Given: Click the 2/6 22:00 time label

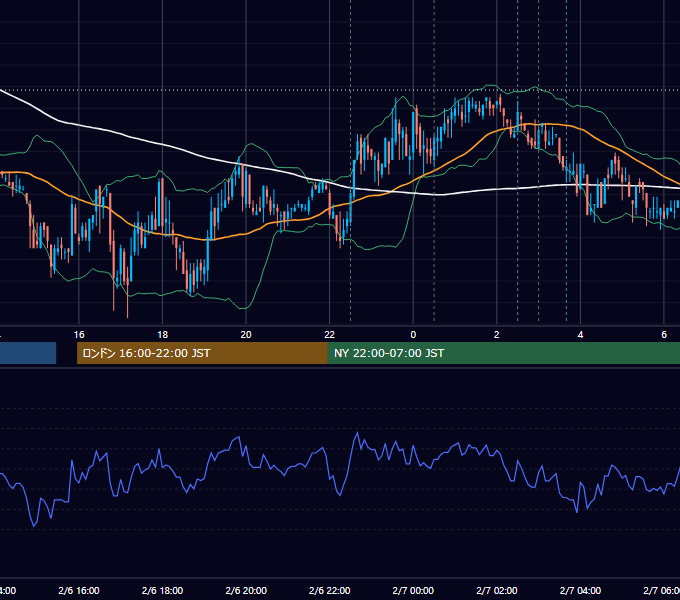Looking at the screenshot, I should coord(330,590).
